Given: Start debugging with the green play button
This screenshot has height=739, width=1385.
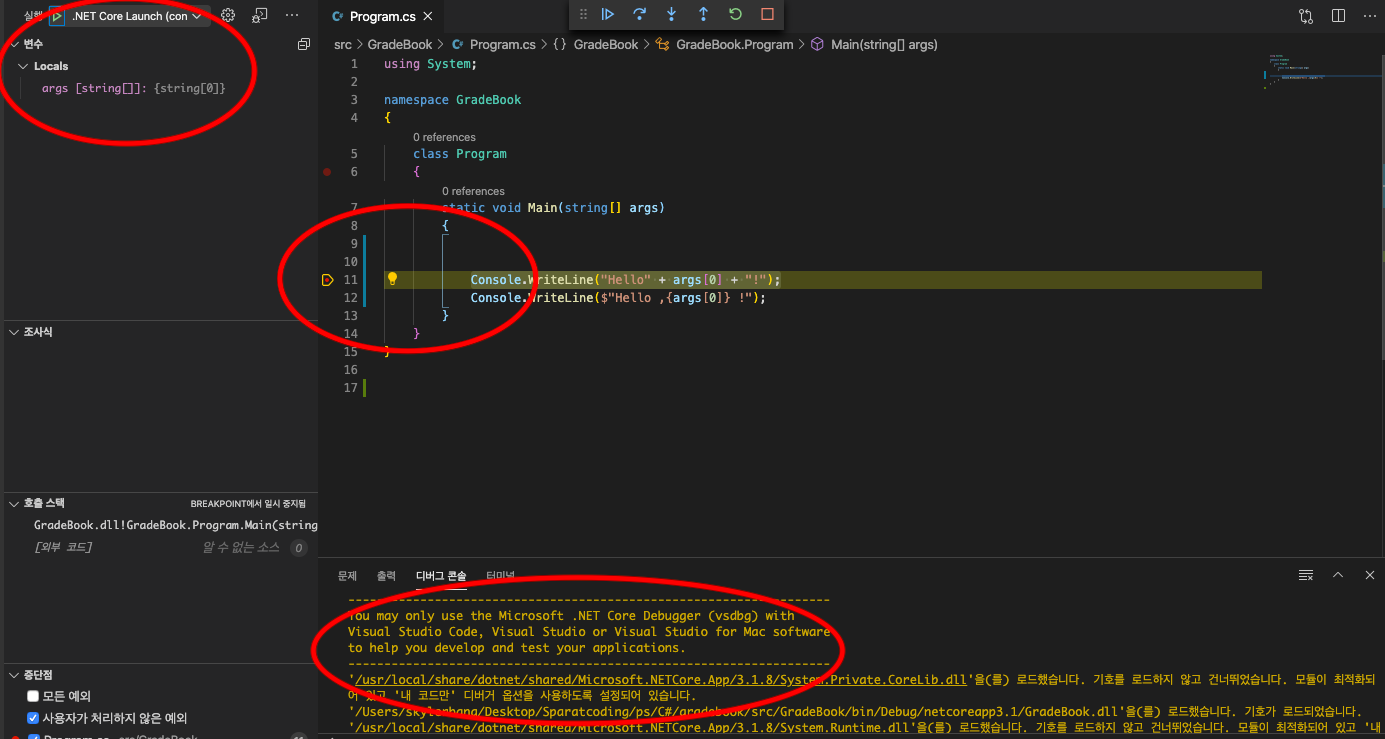Looking at the screenshot, I should [x=56, y=16].
